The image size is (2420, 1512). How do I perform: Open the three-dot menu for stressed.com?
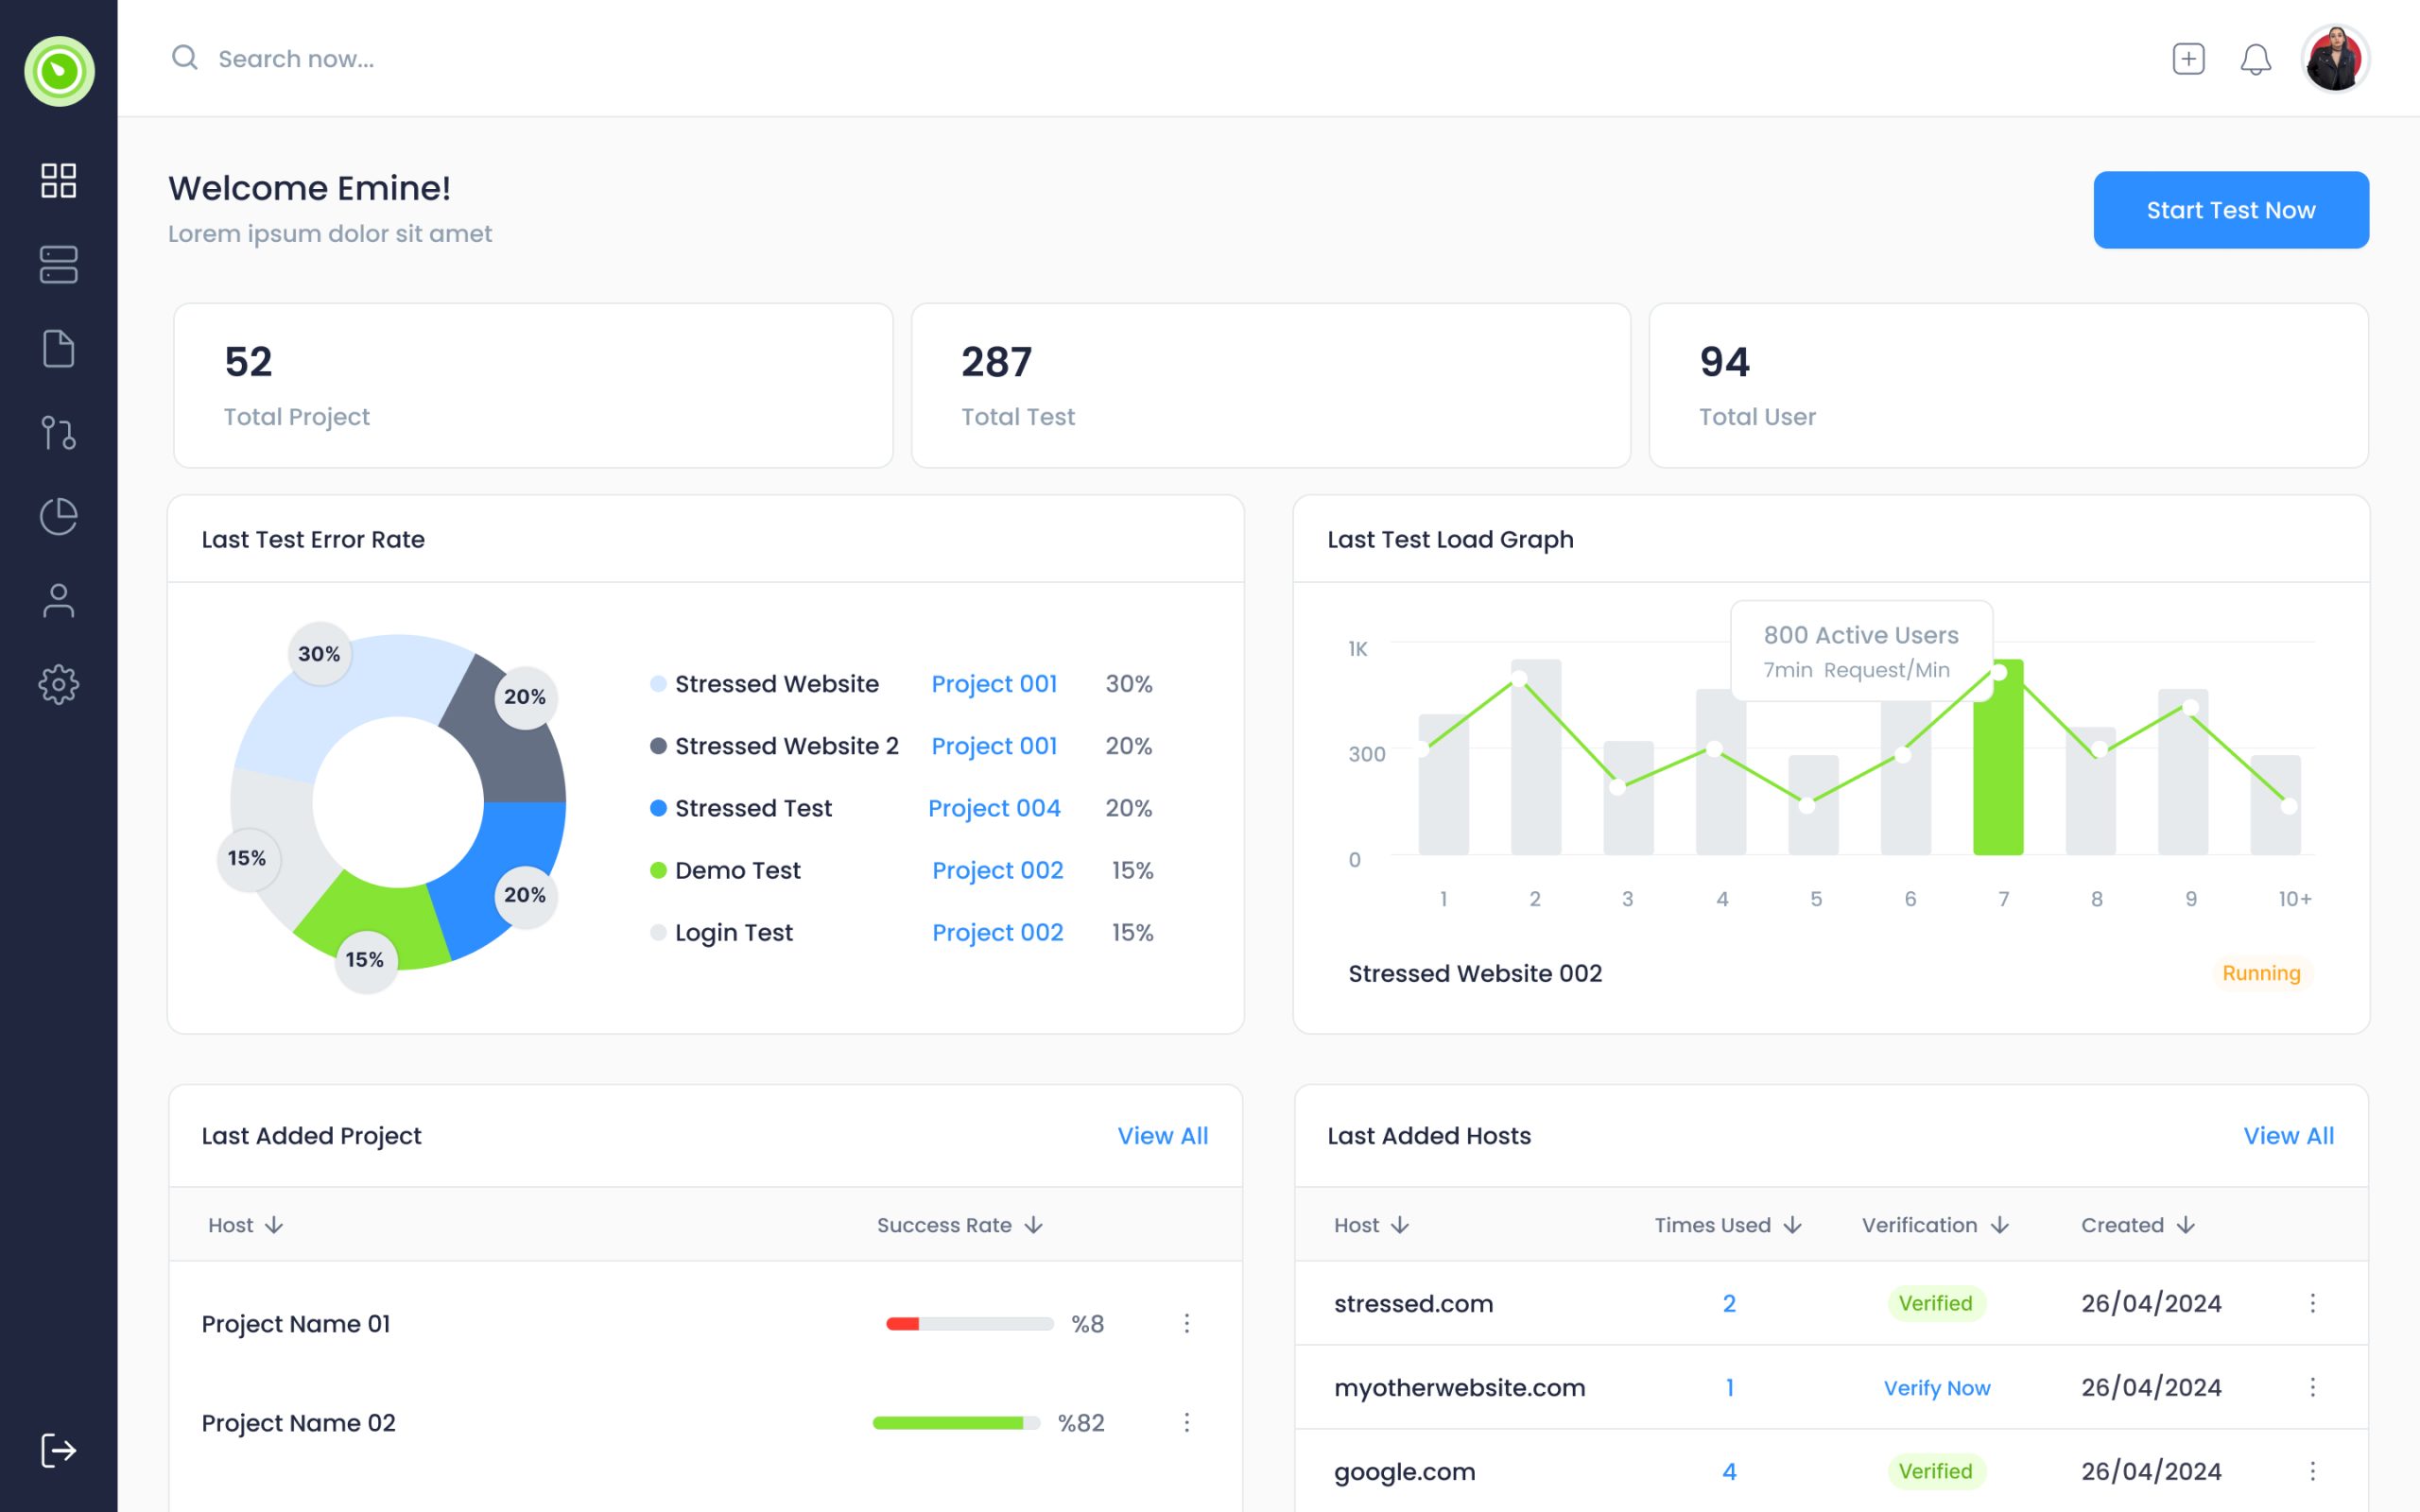pos(2312,1303)
